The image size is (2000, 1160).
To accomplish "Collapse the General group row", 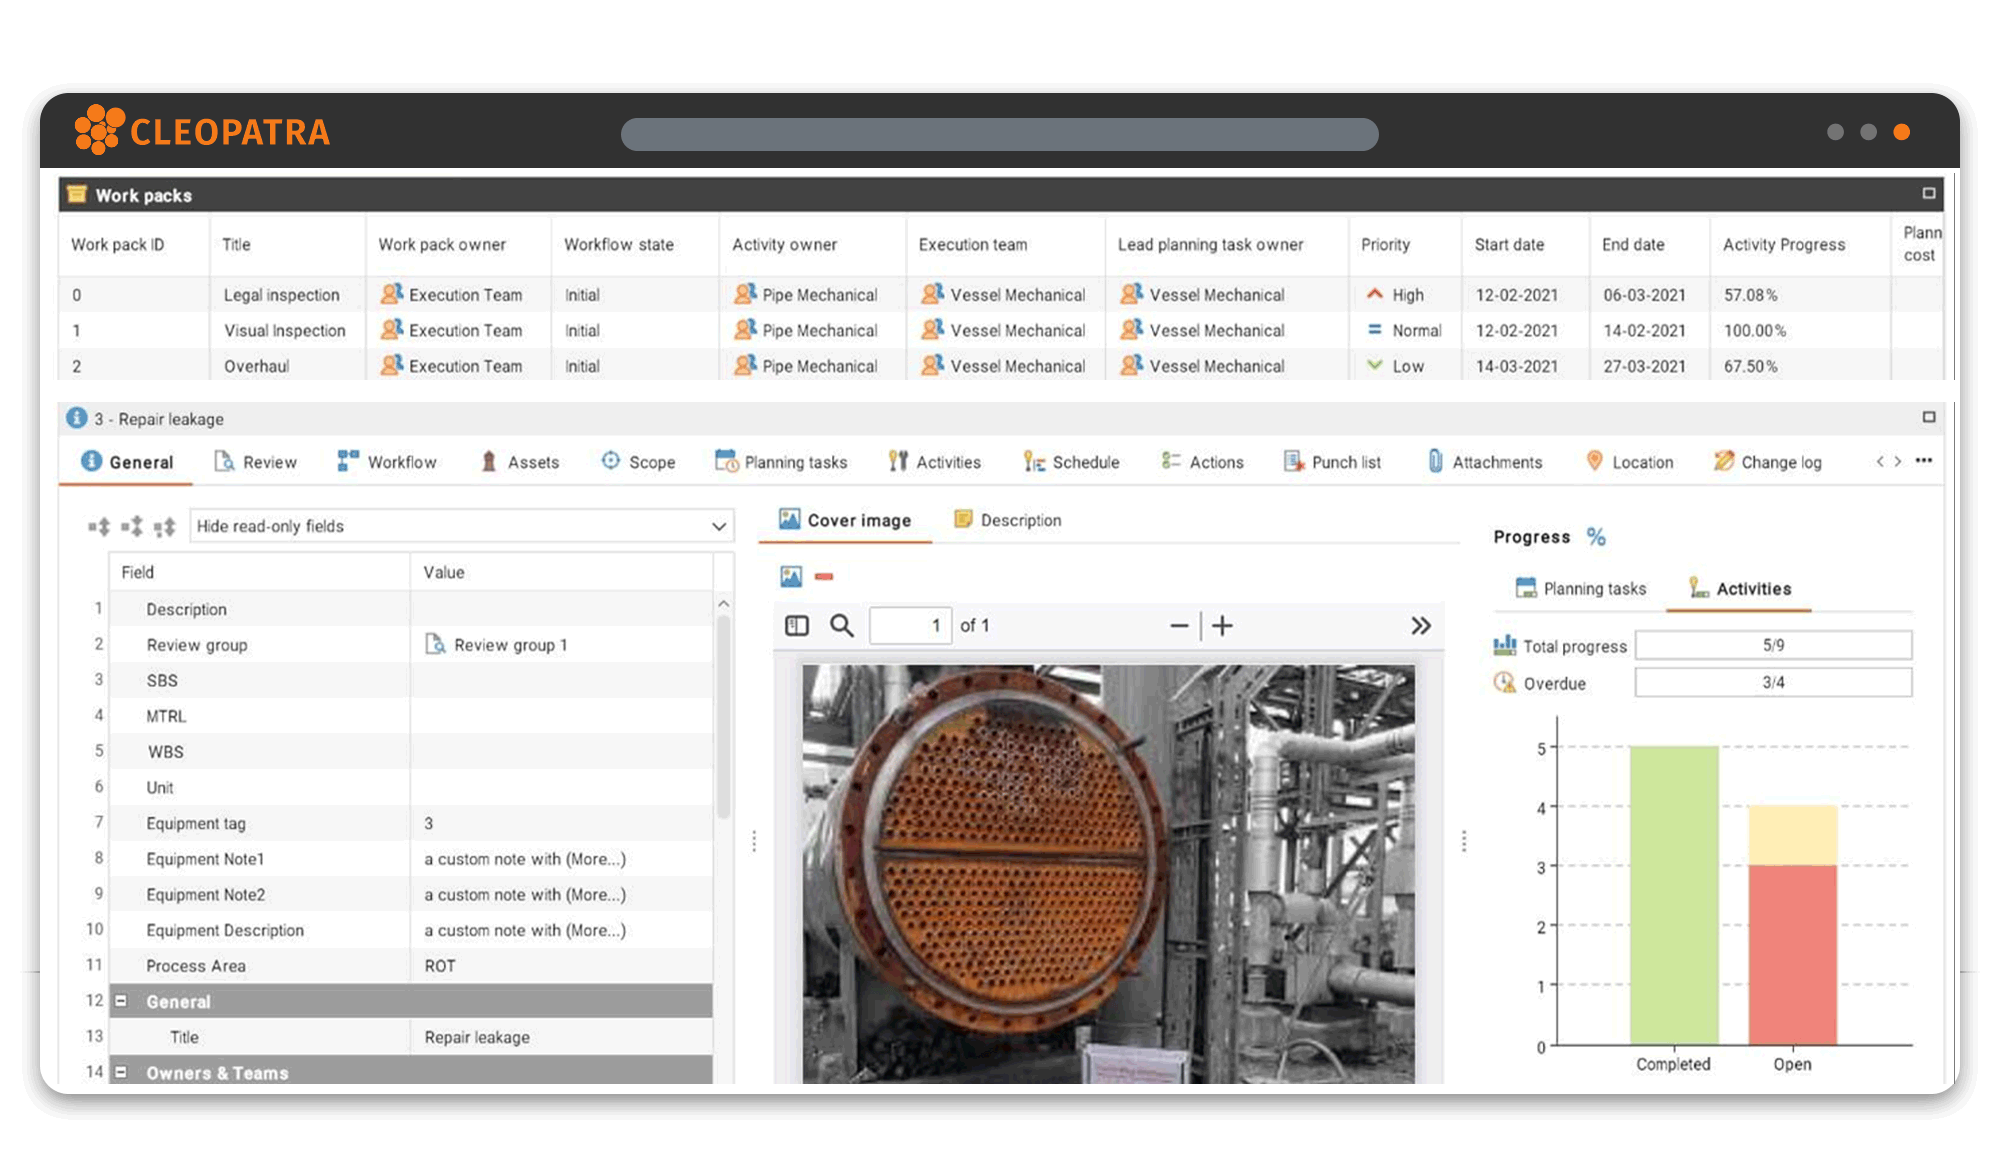I will [121, 1001].
